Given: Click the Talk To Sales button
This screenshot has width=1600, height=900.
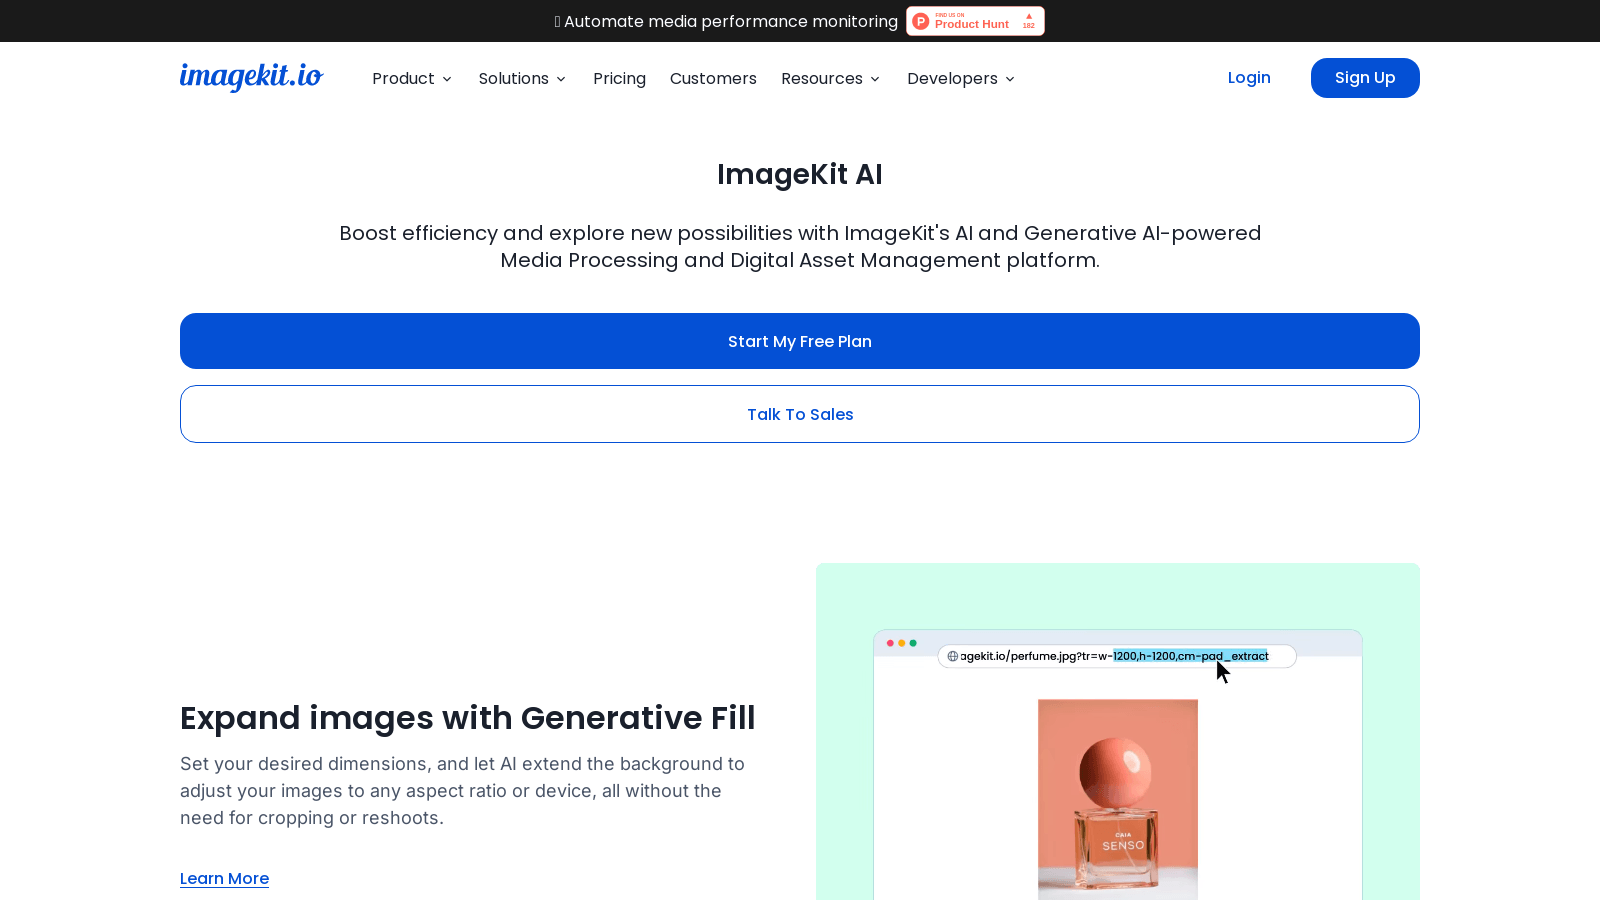Looking at the screenshot, I should pyautogui.click(x=800, y=414).
